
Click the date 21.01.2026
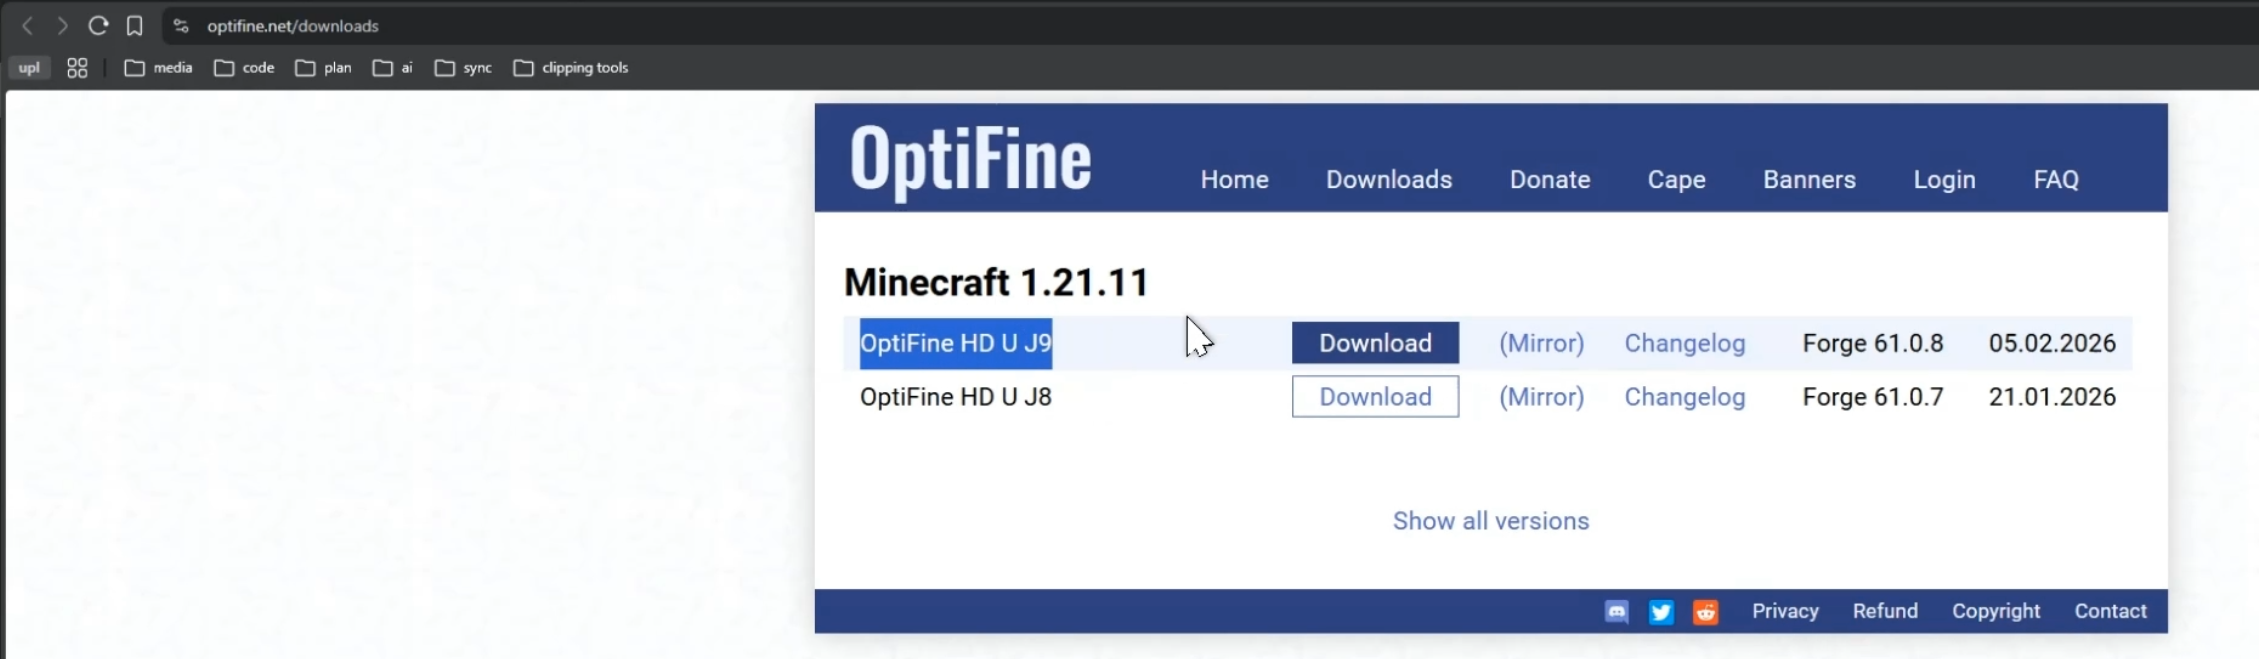tap(2052, 397)
